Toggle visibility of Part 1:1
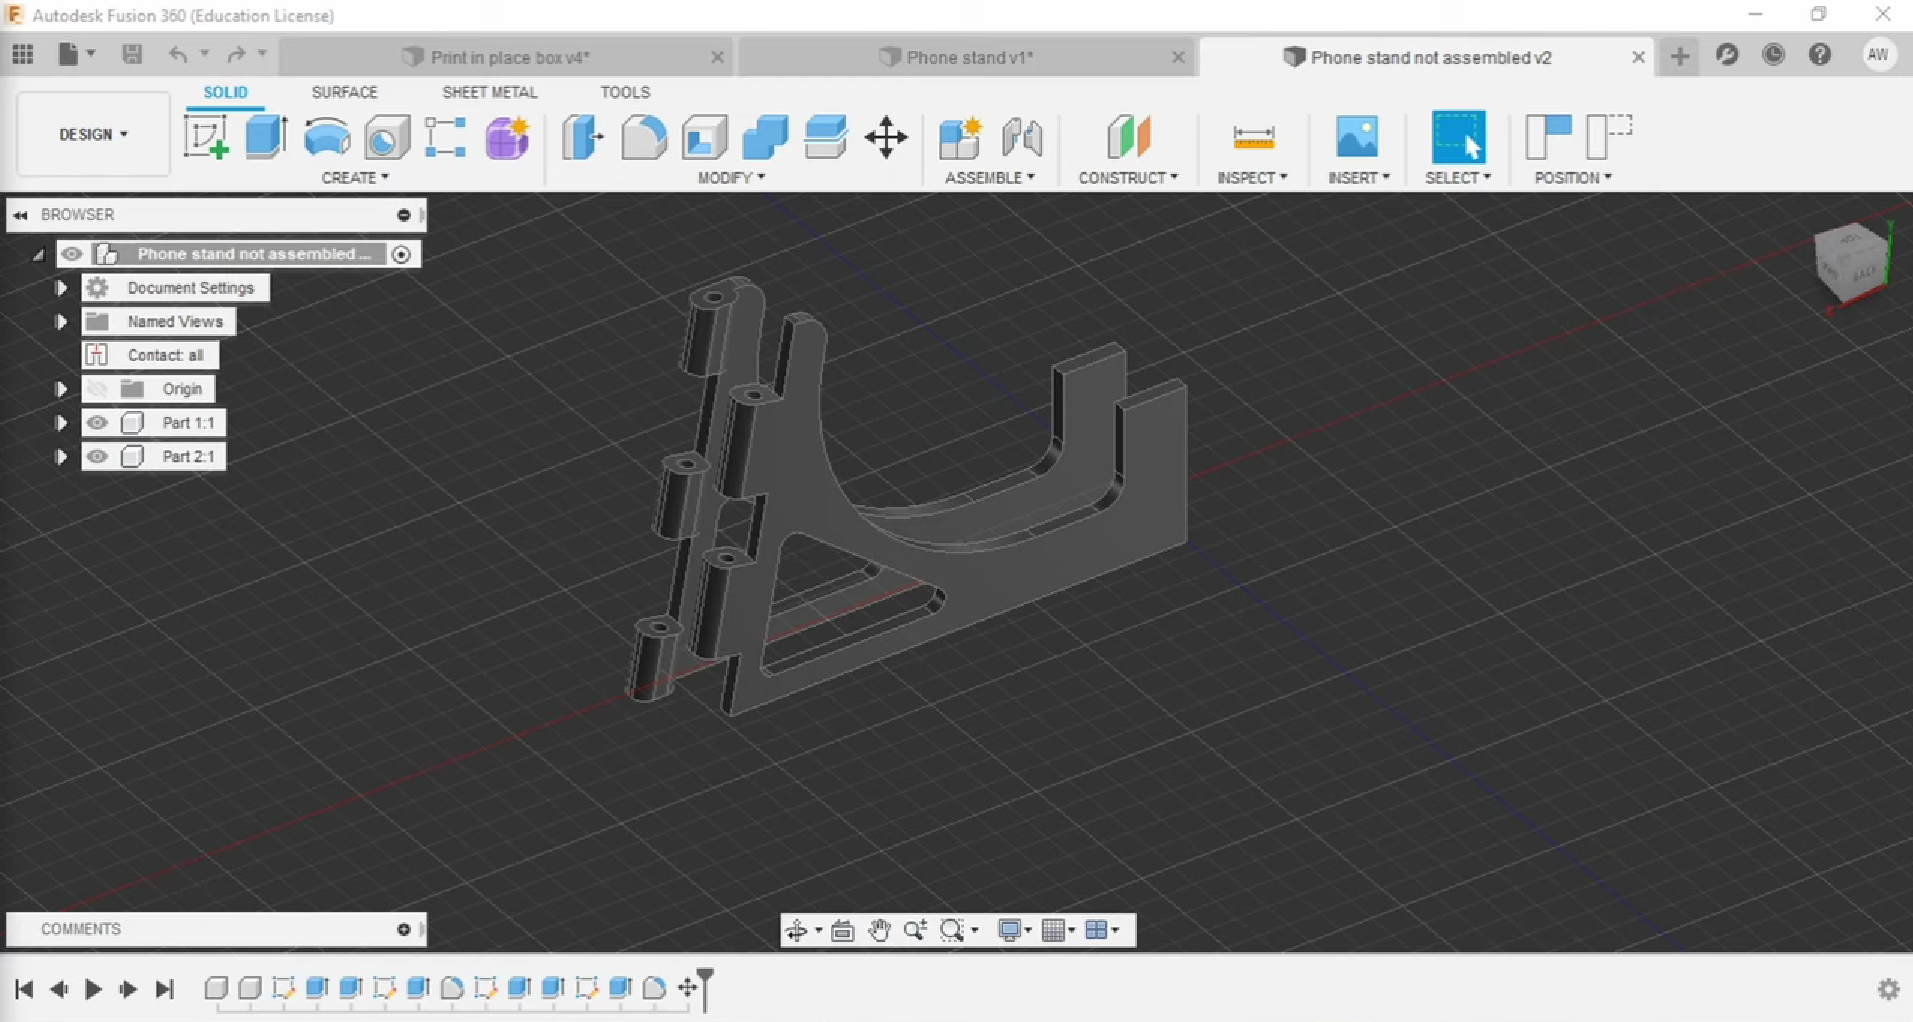The image size is (1913, 1022). tap(97, 423)
